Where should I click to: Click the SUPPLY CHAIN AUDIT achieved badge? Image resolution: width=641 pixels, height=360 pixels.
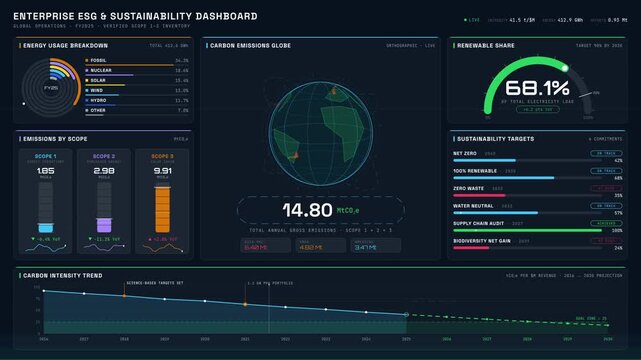pyautogui.click(x=606, y=224)
